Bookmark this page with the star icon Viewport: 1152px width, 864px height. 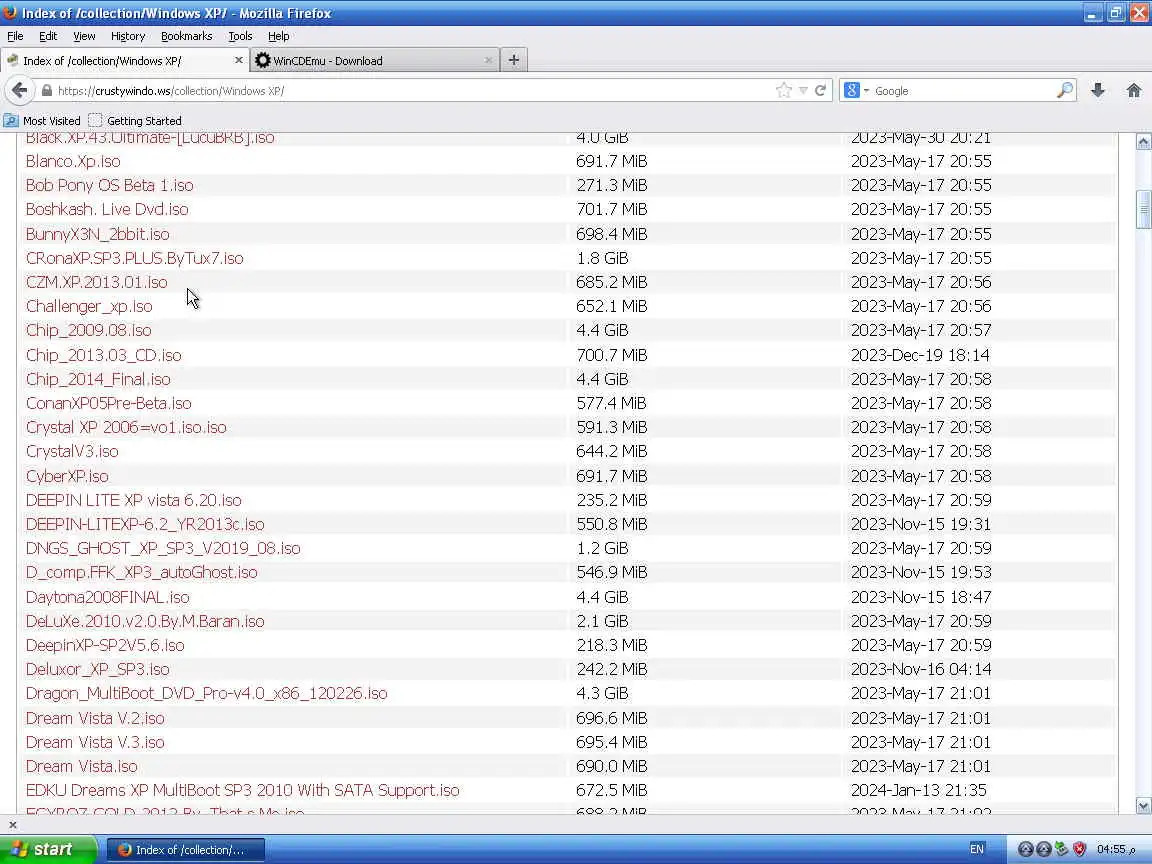(x=783, y=90)
